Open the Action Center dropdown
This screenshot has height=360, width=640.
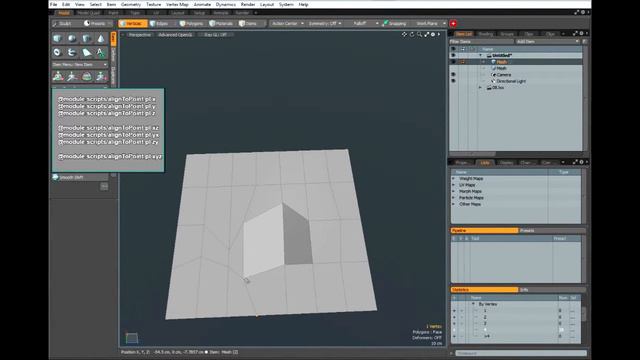(x=287, y=24)
